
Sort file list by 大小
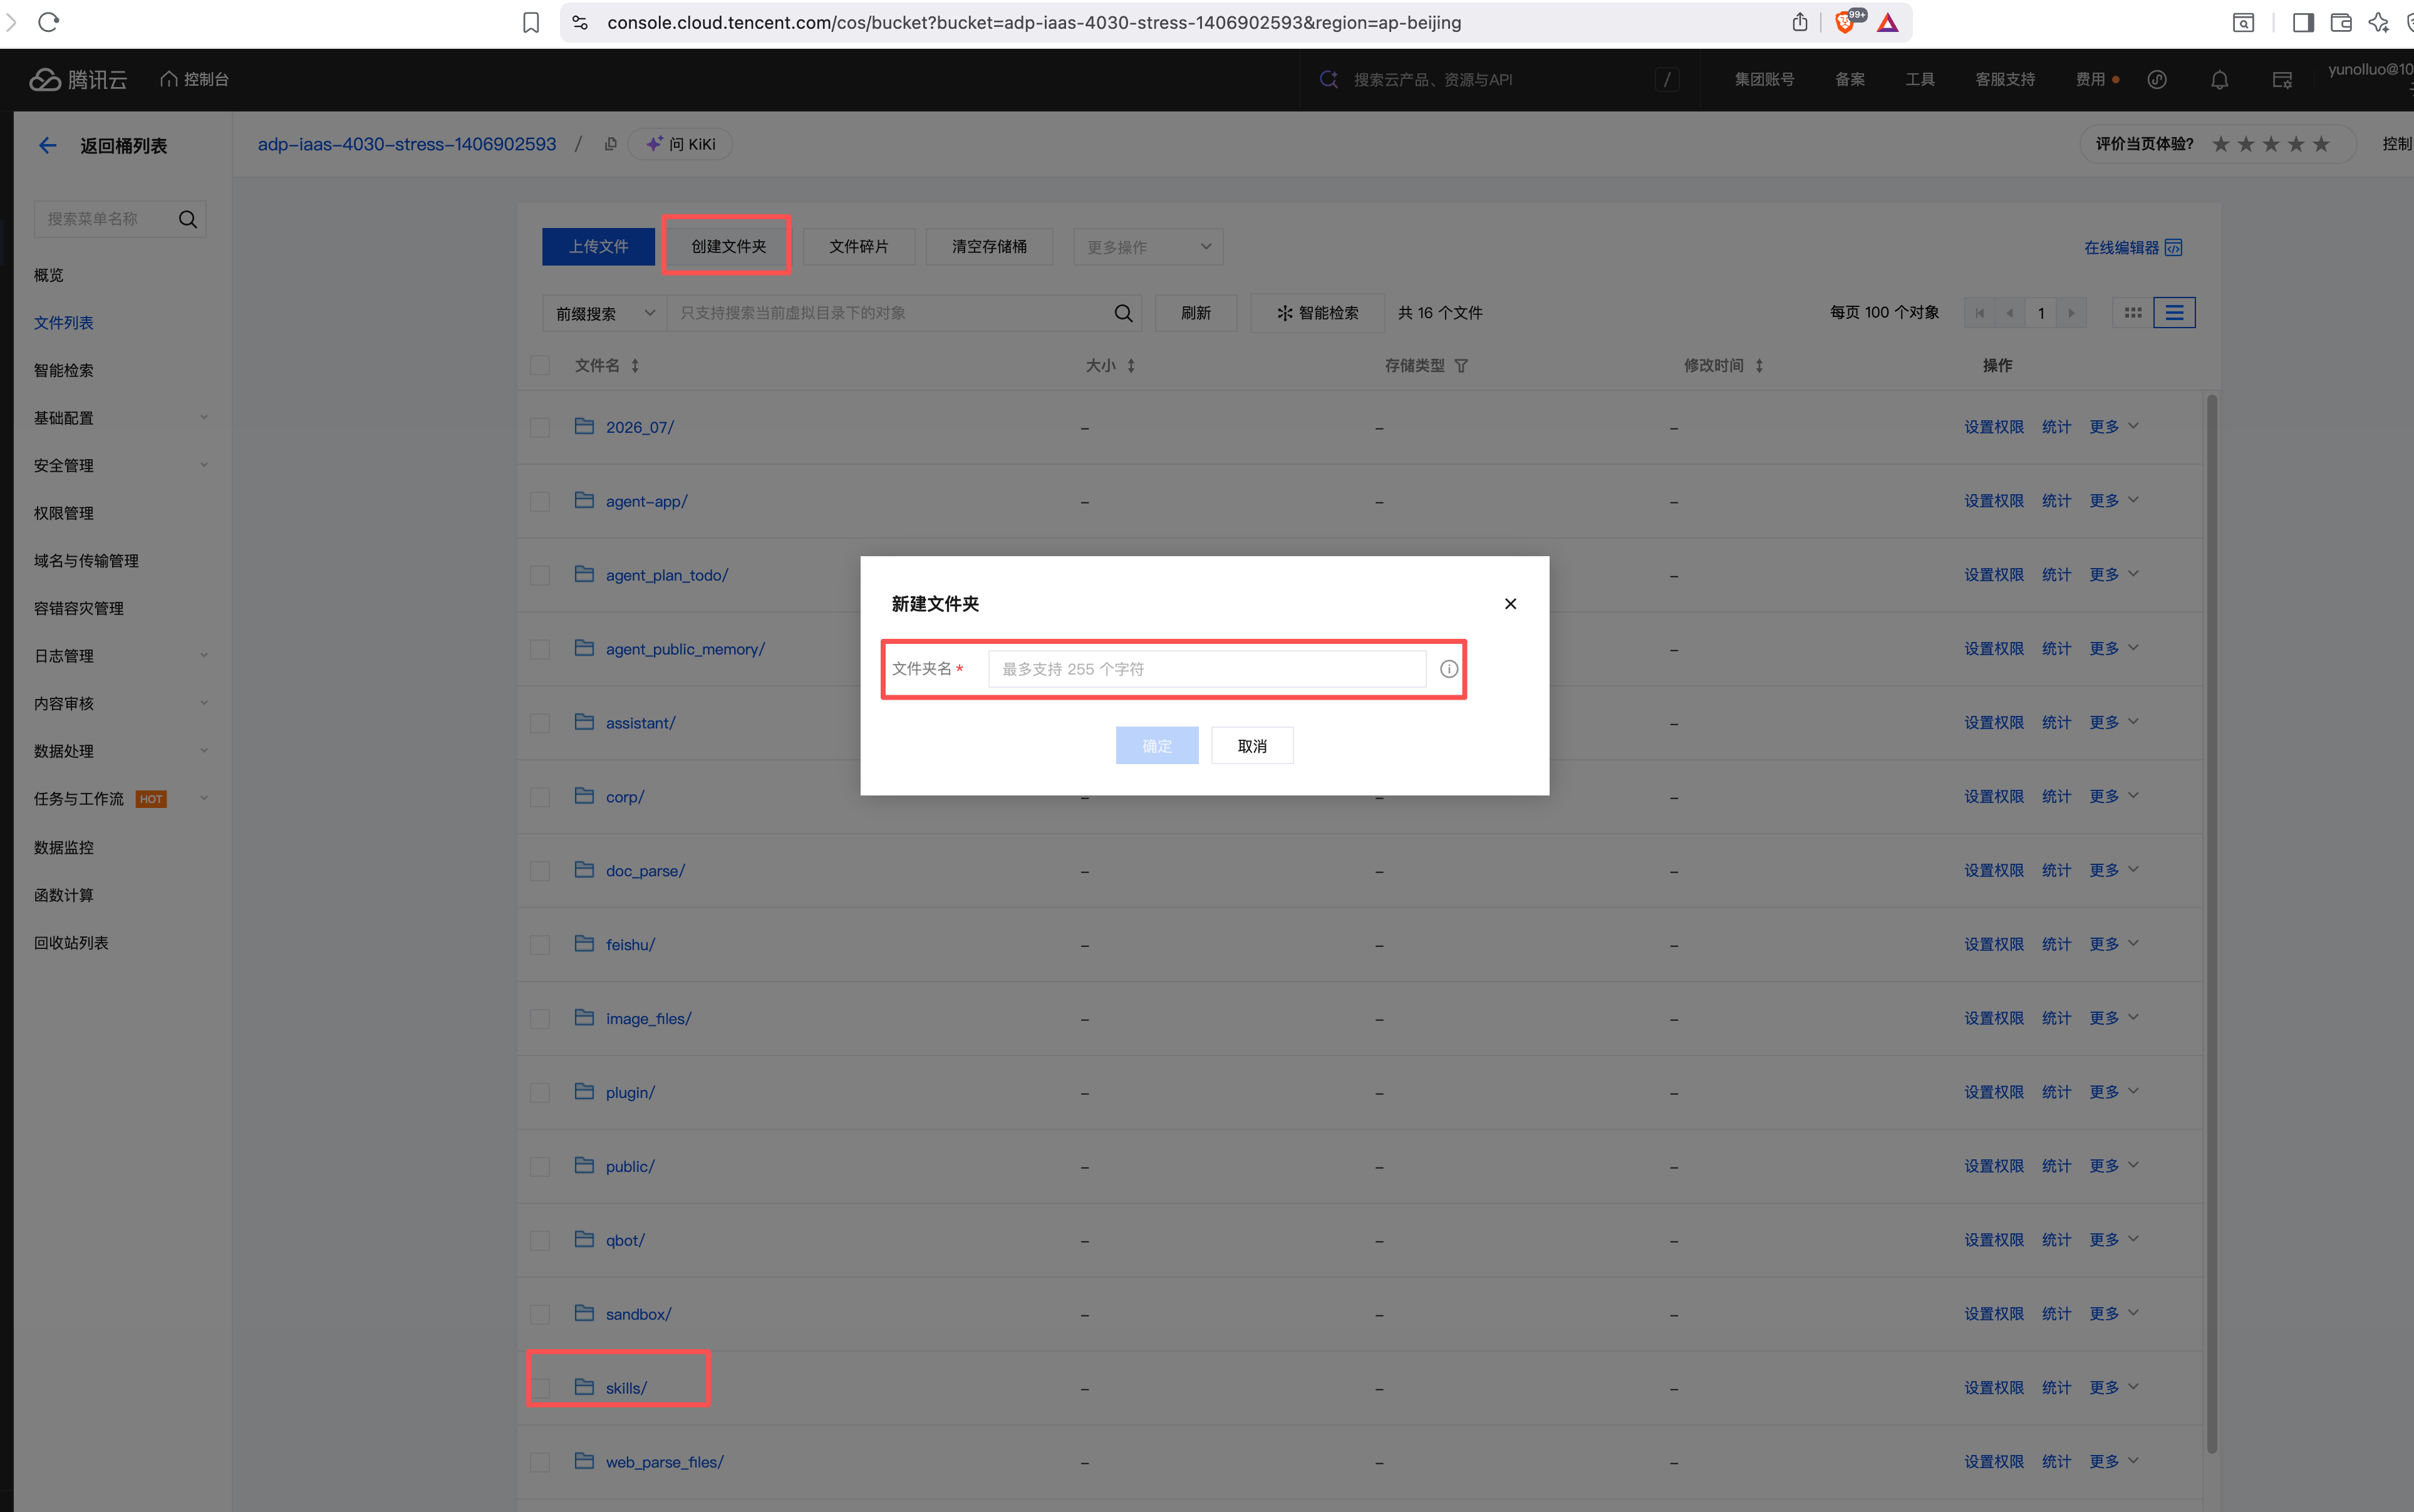click(1131, 366)
